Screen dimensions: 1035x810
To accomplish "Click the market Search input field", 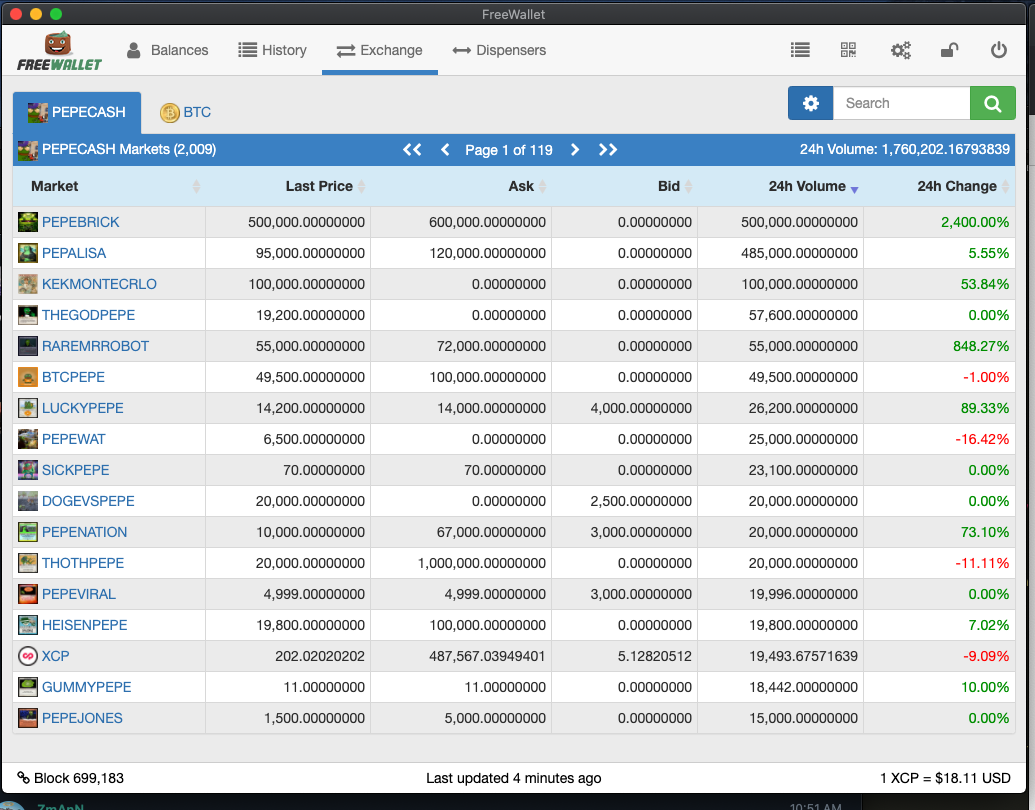I will coord(902,103).
